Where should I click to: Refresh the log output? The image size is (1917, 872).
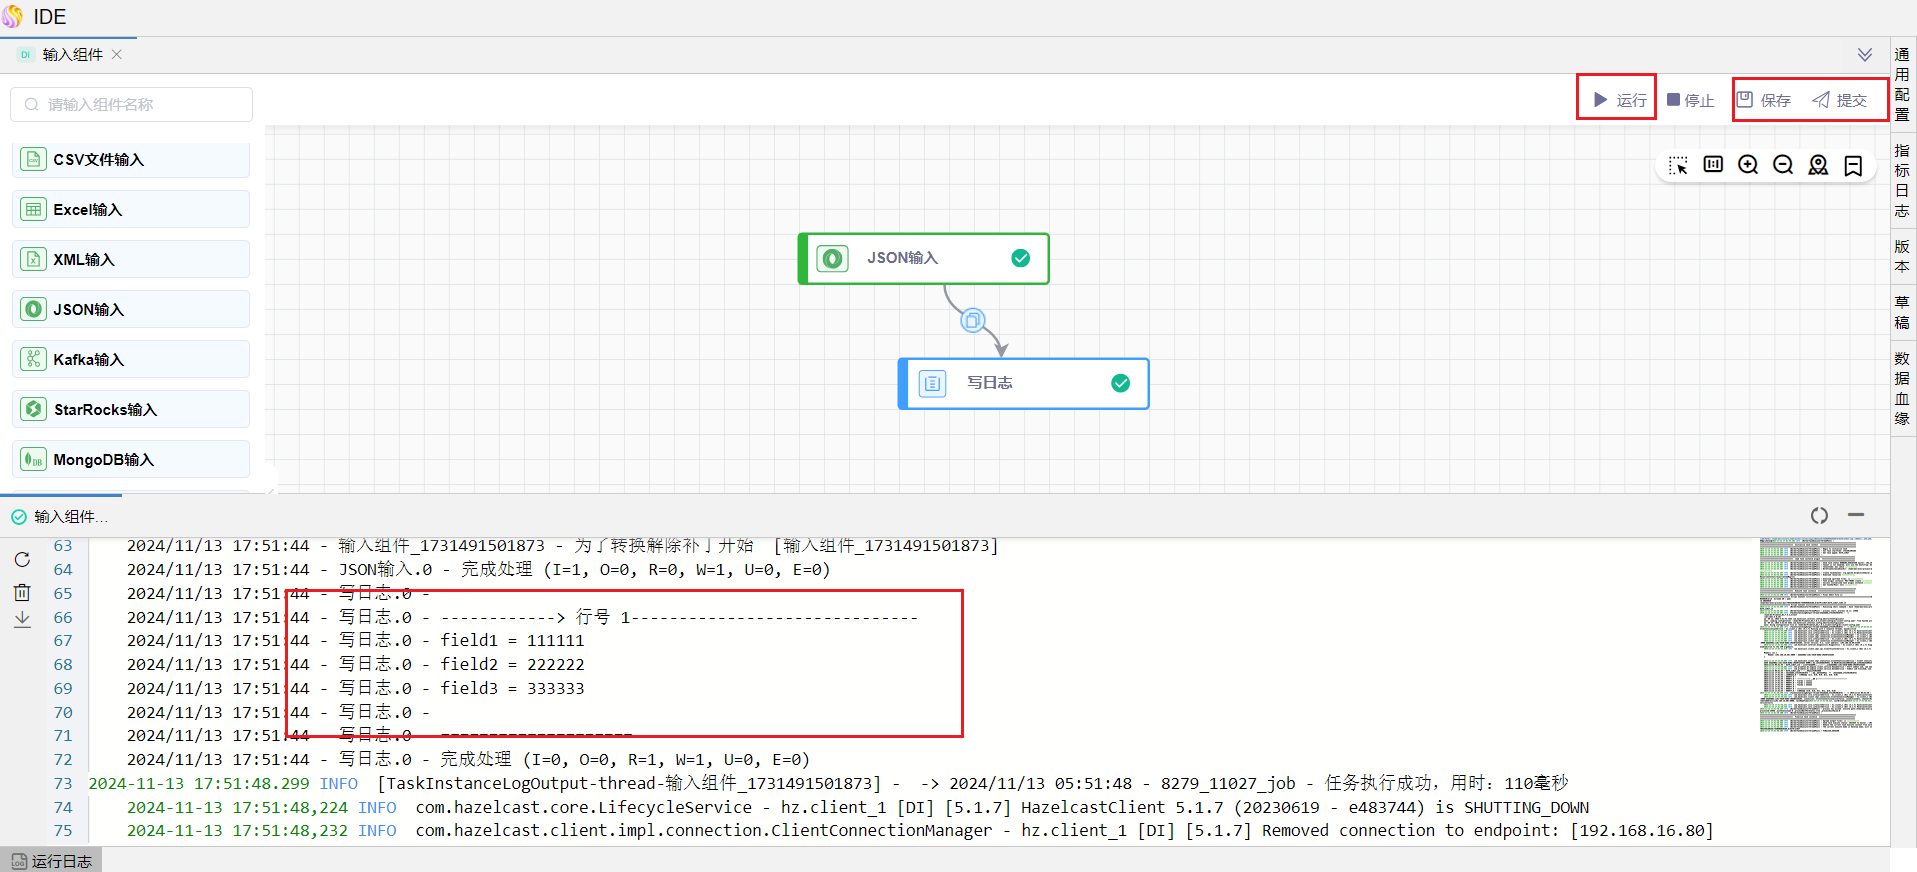(x=22, y=560)
